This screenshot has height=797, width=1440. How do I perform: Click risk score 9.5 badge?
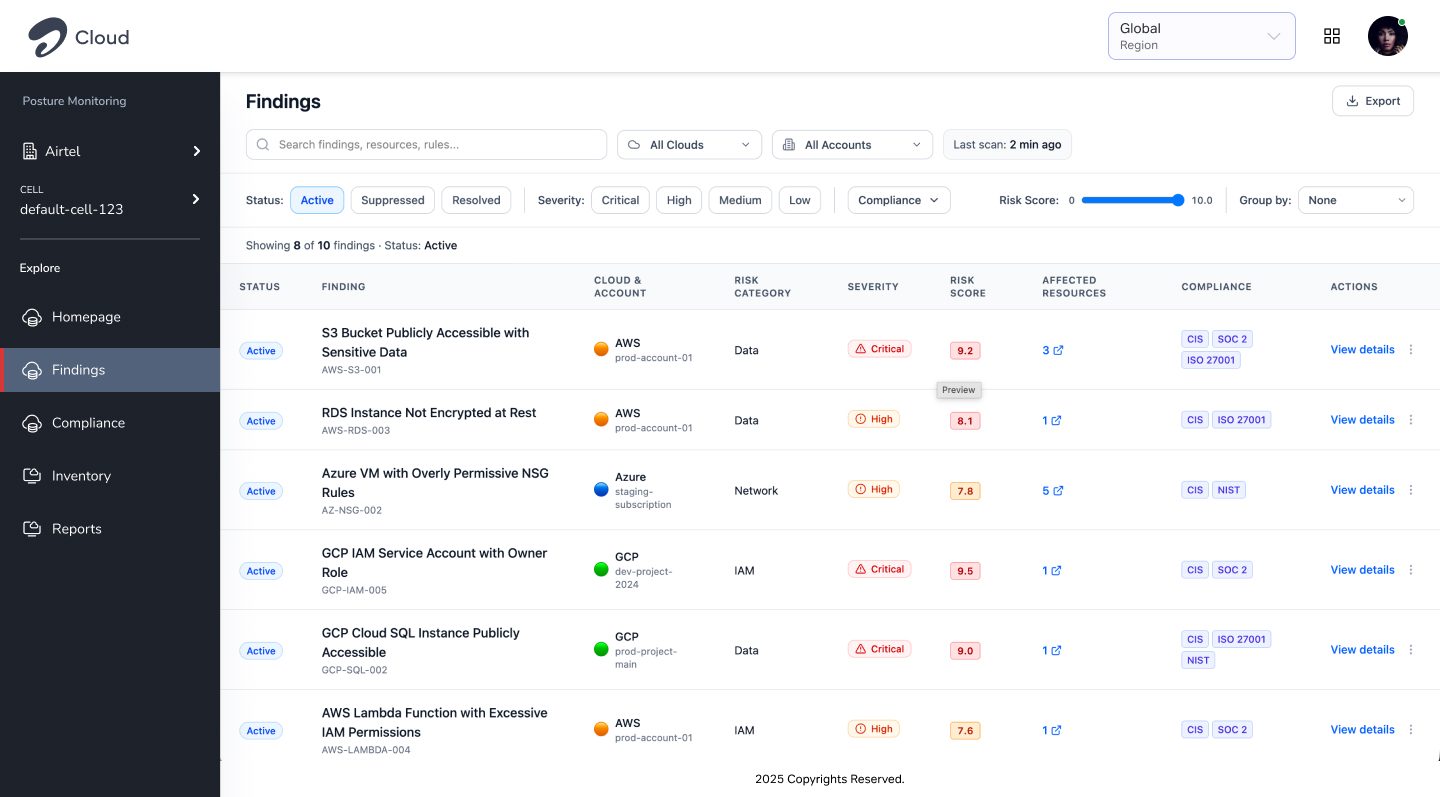(965, 571)
